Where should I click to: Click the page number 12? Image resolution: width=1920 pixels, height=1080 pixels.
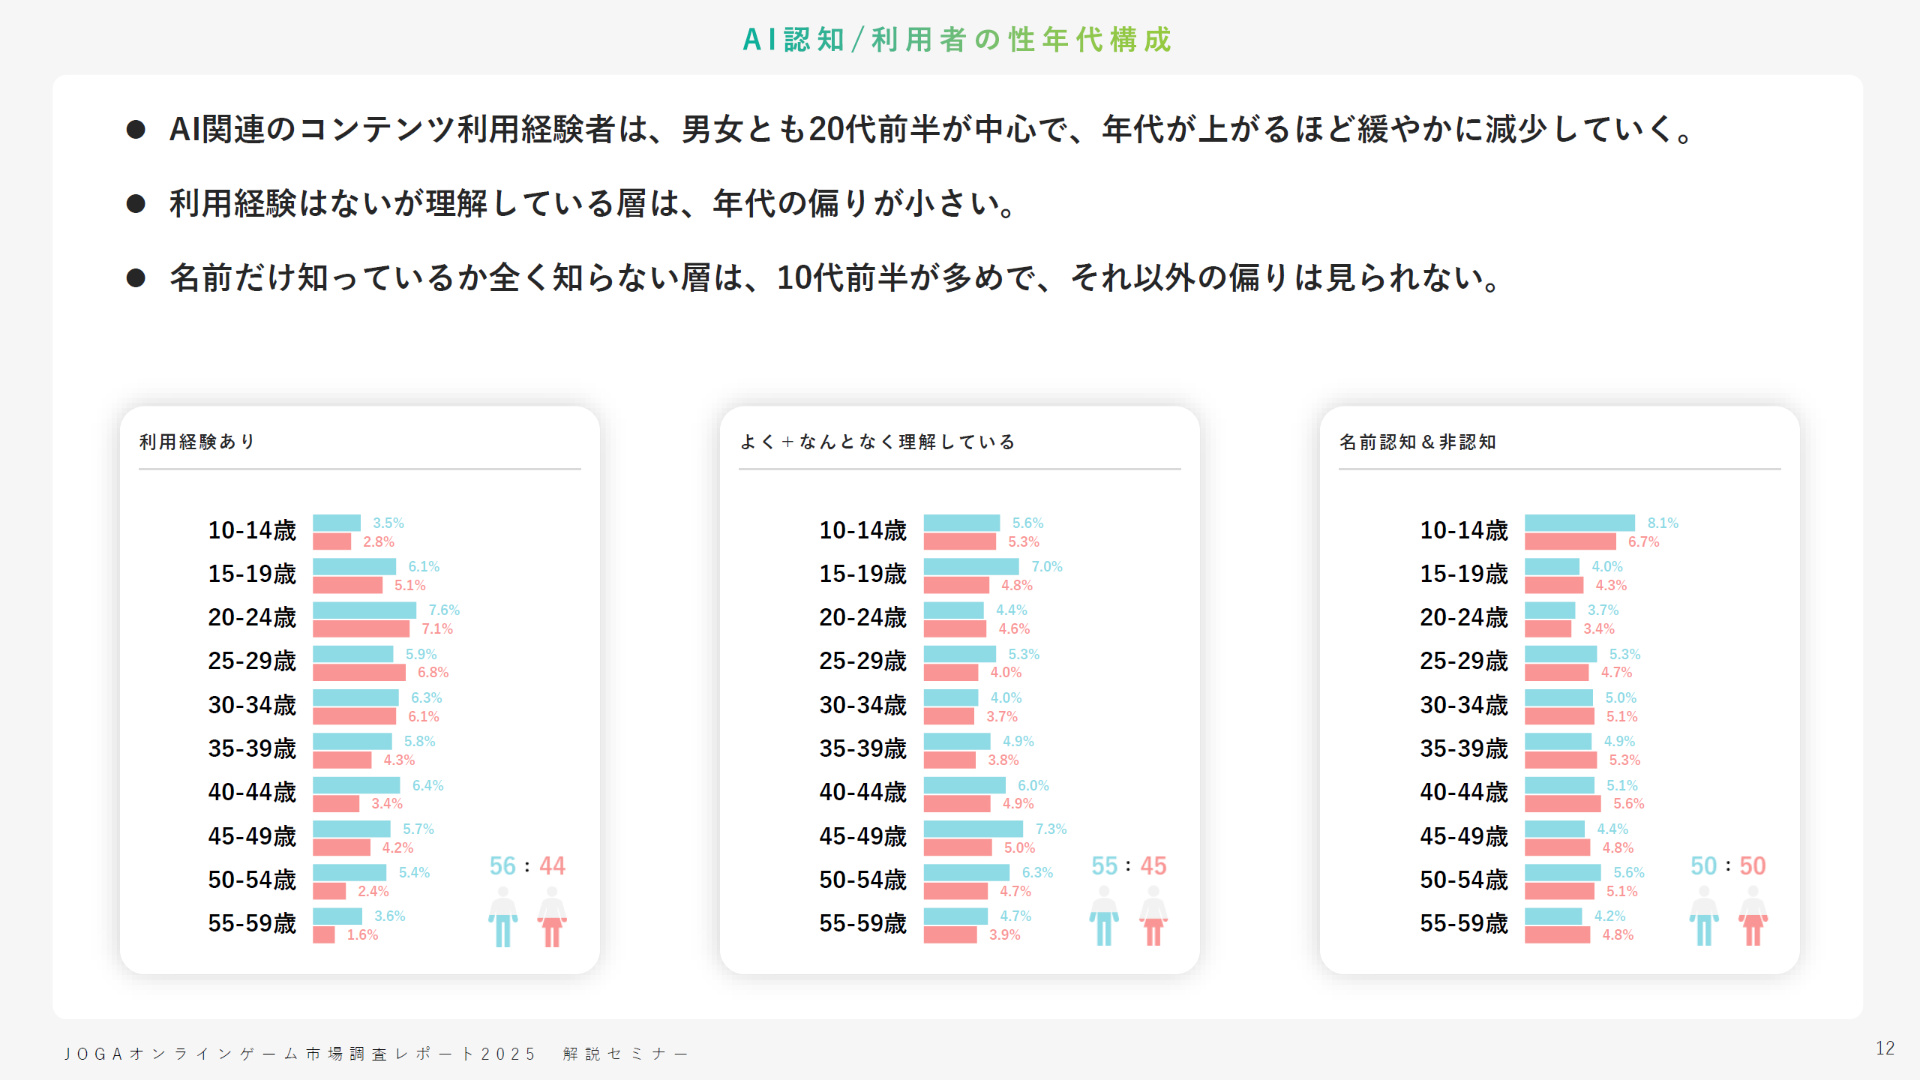tap(1885, 1048)
